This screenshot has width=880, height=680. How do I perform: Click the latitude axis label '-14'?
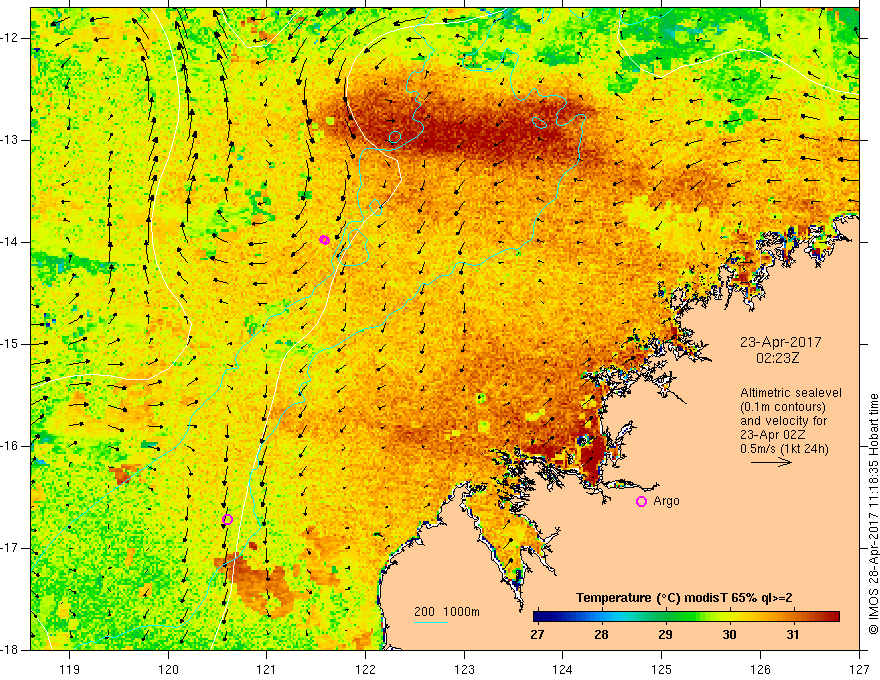pyautogui.click(x=11, y=242)
